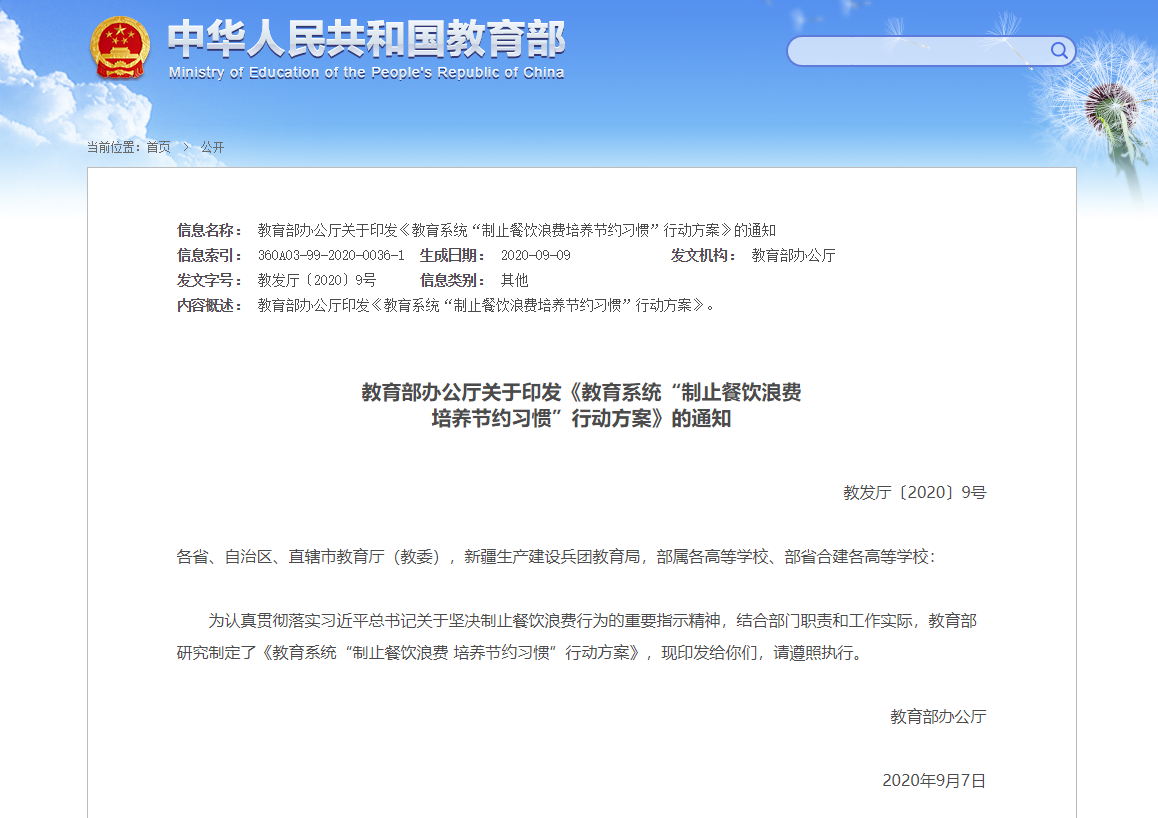Click the signature 教育部办公厅 under the paragraph
This screenshot has height=818, width=1158.
938,717
